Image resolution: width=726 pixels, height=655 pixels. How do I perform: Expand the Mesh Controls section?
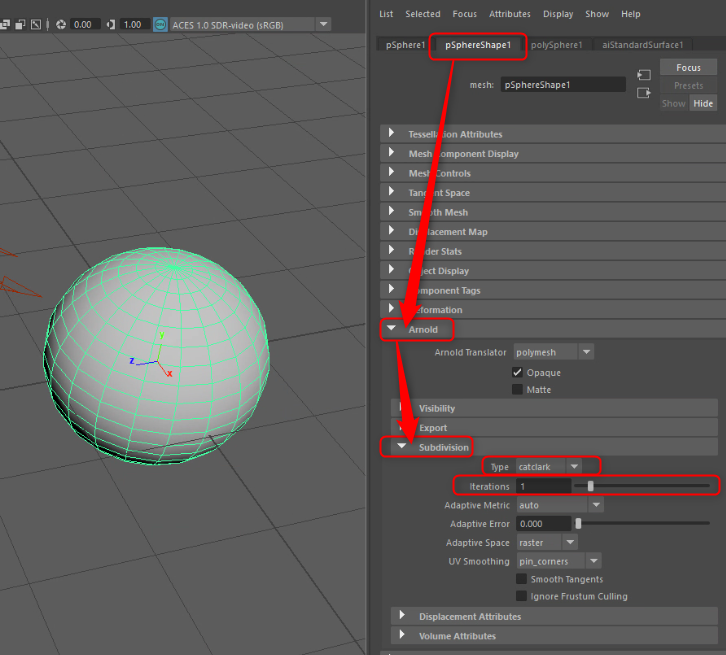553,173
